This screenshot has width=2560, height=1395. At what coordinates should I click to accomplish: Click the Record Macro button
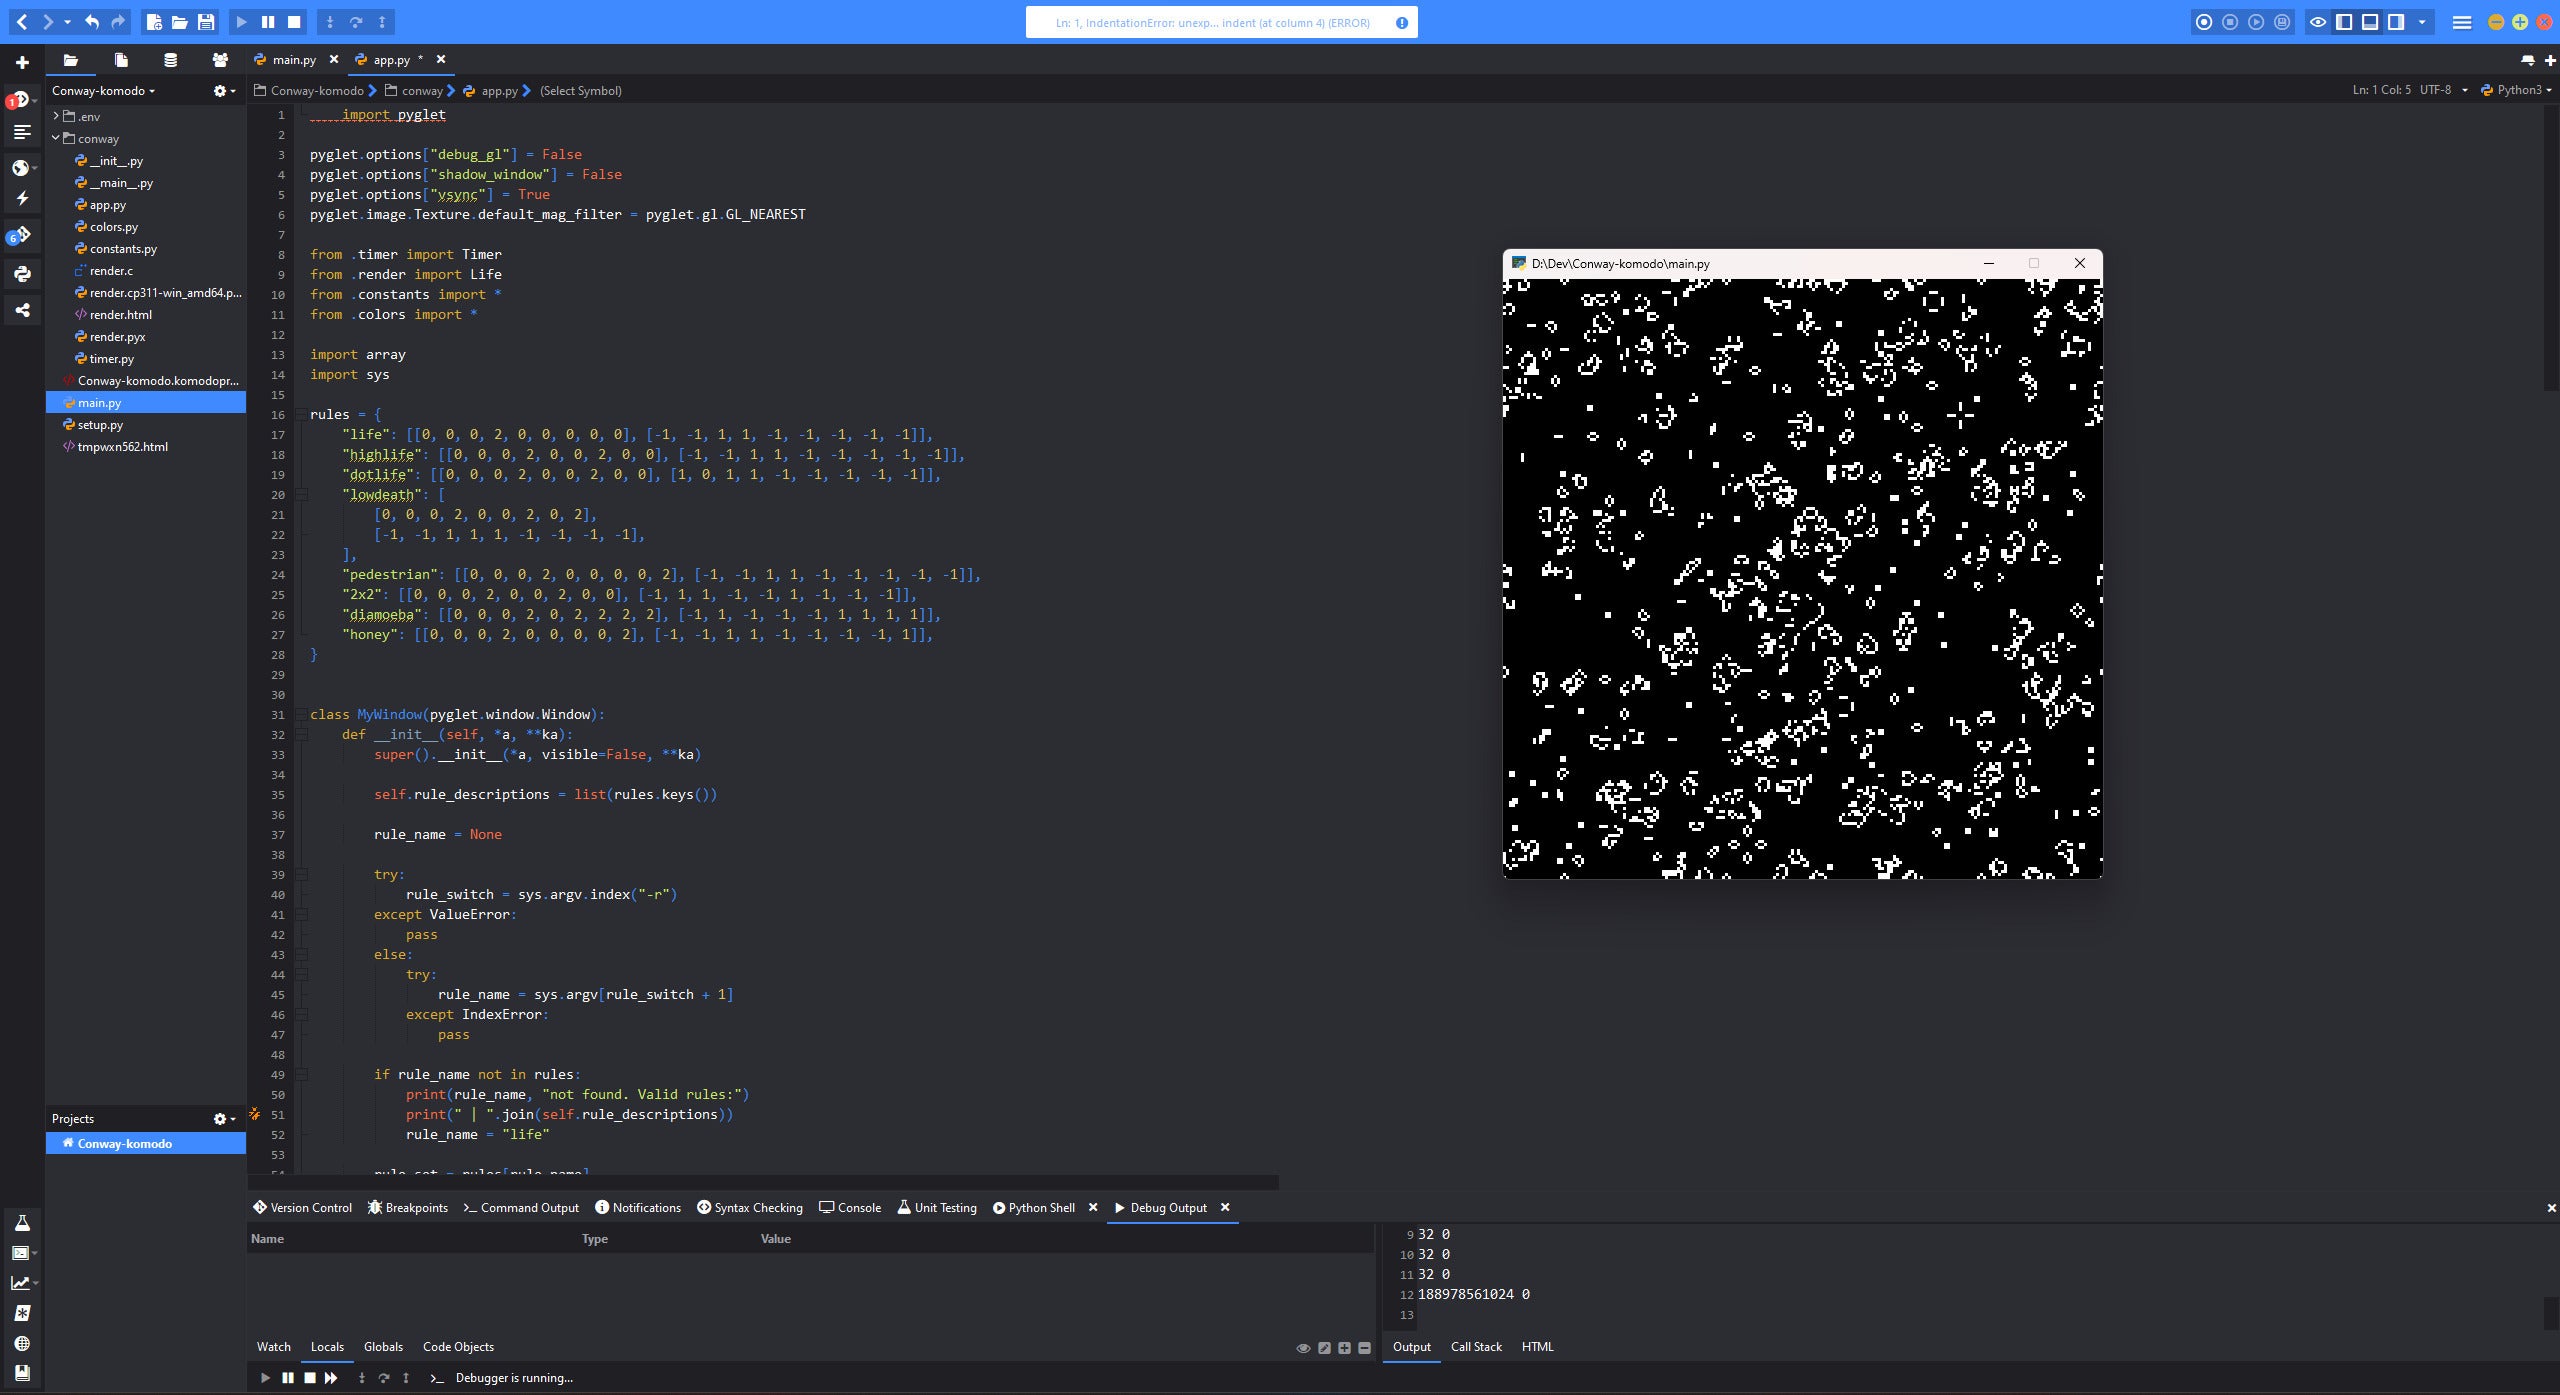tap(2204, 22)
